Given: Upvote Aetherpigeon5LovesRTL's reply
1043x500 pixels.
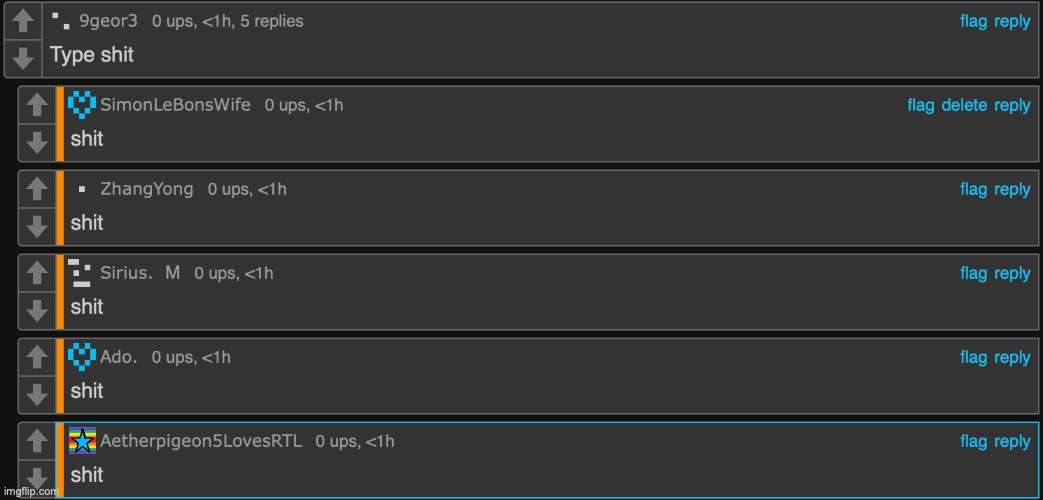Looking at the screenshot, I should click(x=37, y=441).
